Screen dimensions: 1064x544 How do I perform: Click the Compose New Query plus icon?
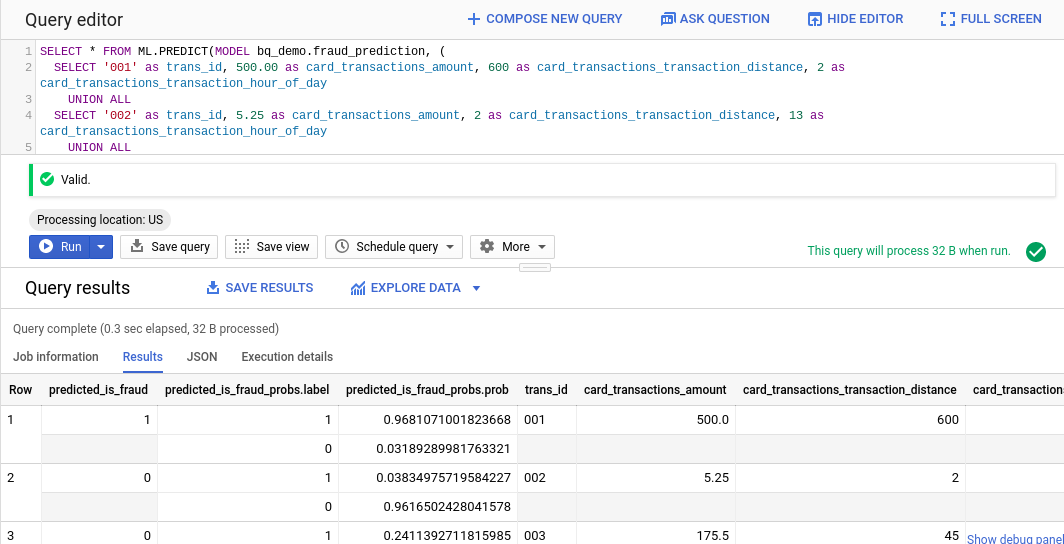click(474, 19)
